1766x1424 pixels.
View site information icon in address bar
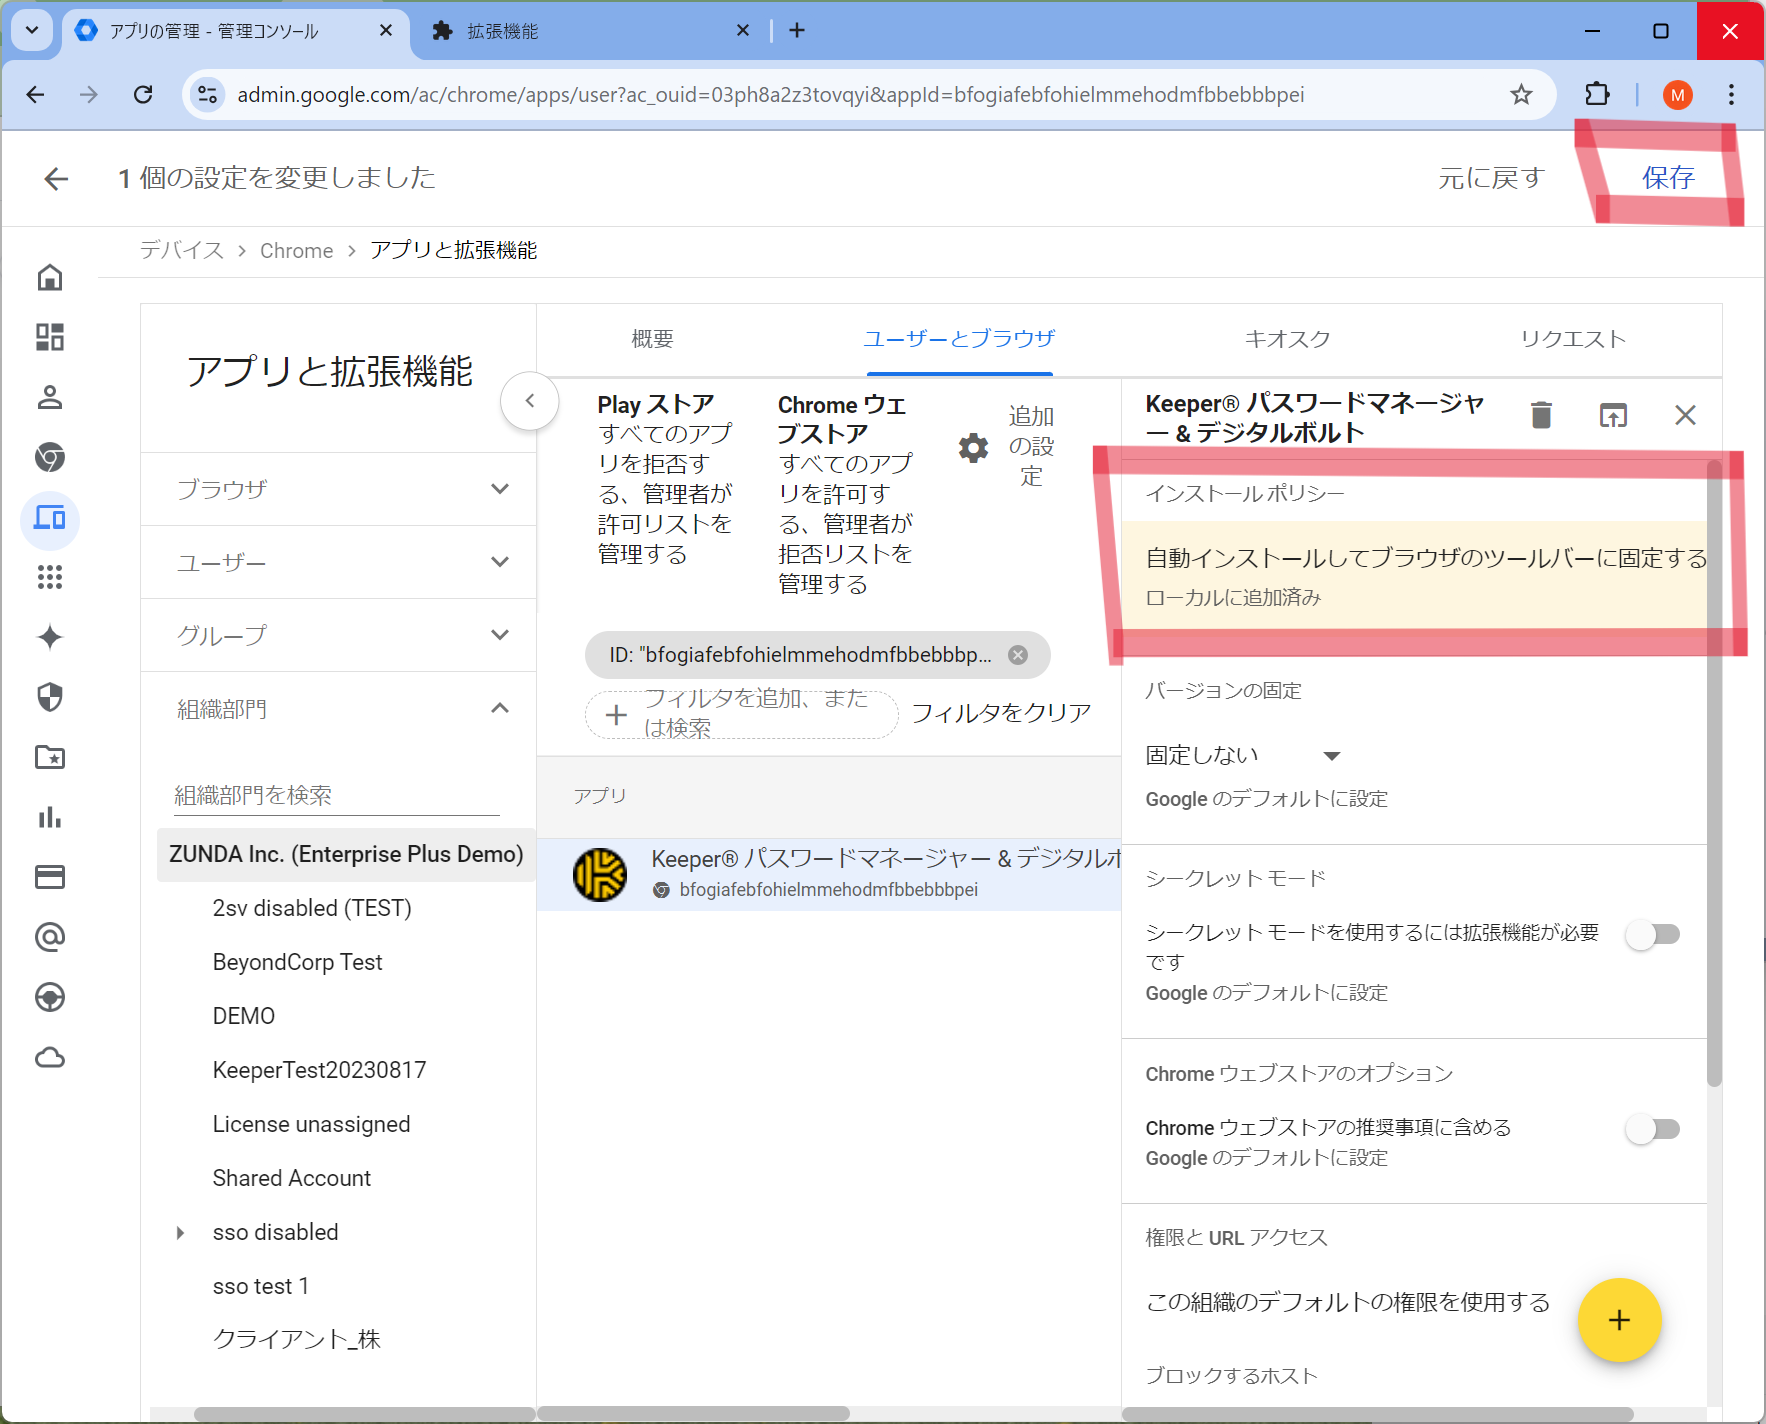(x=207, y=94)
